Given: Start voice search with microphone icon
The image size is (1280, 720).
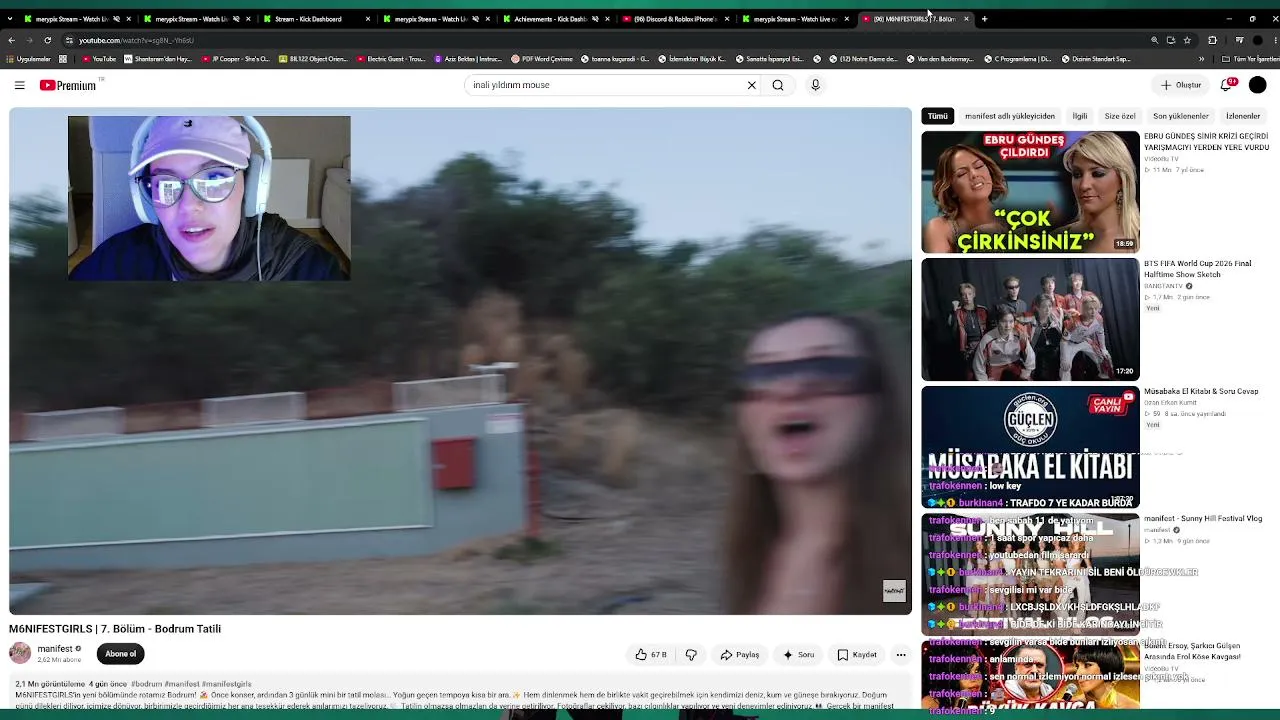Looking at the screenshot, I should pos(815,85).
